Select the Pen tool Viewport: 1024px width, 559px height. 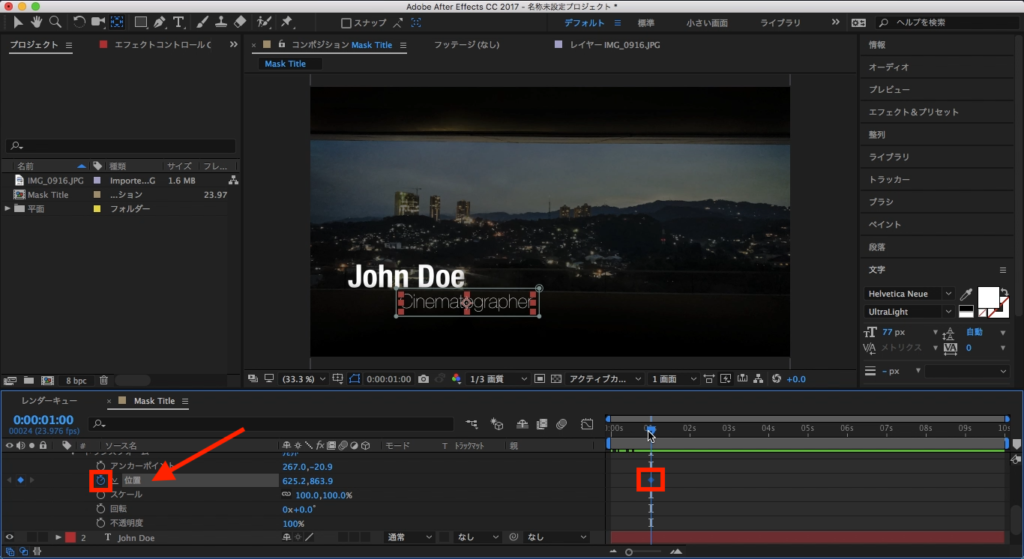pyautogui.click(x=159, y=22)
